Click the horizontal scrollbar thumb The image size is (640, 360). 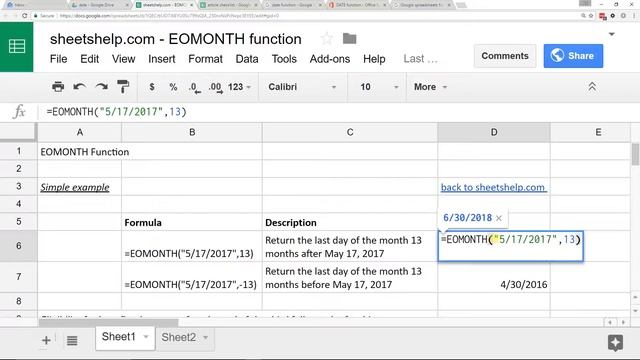109,322
